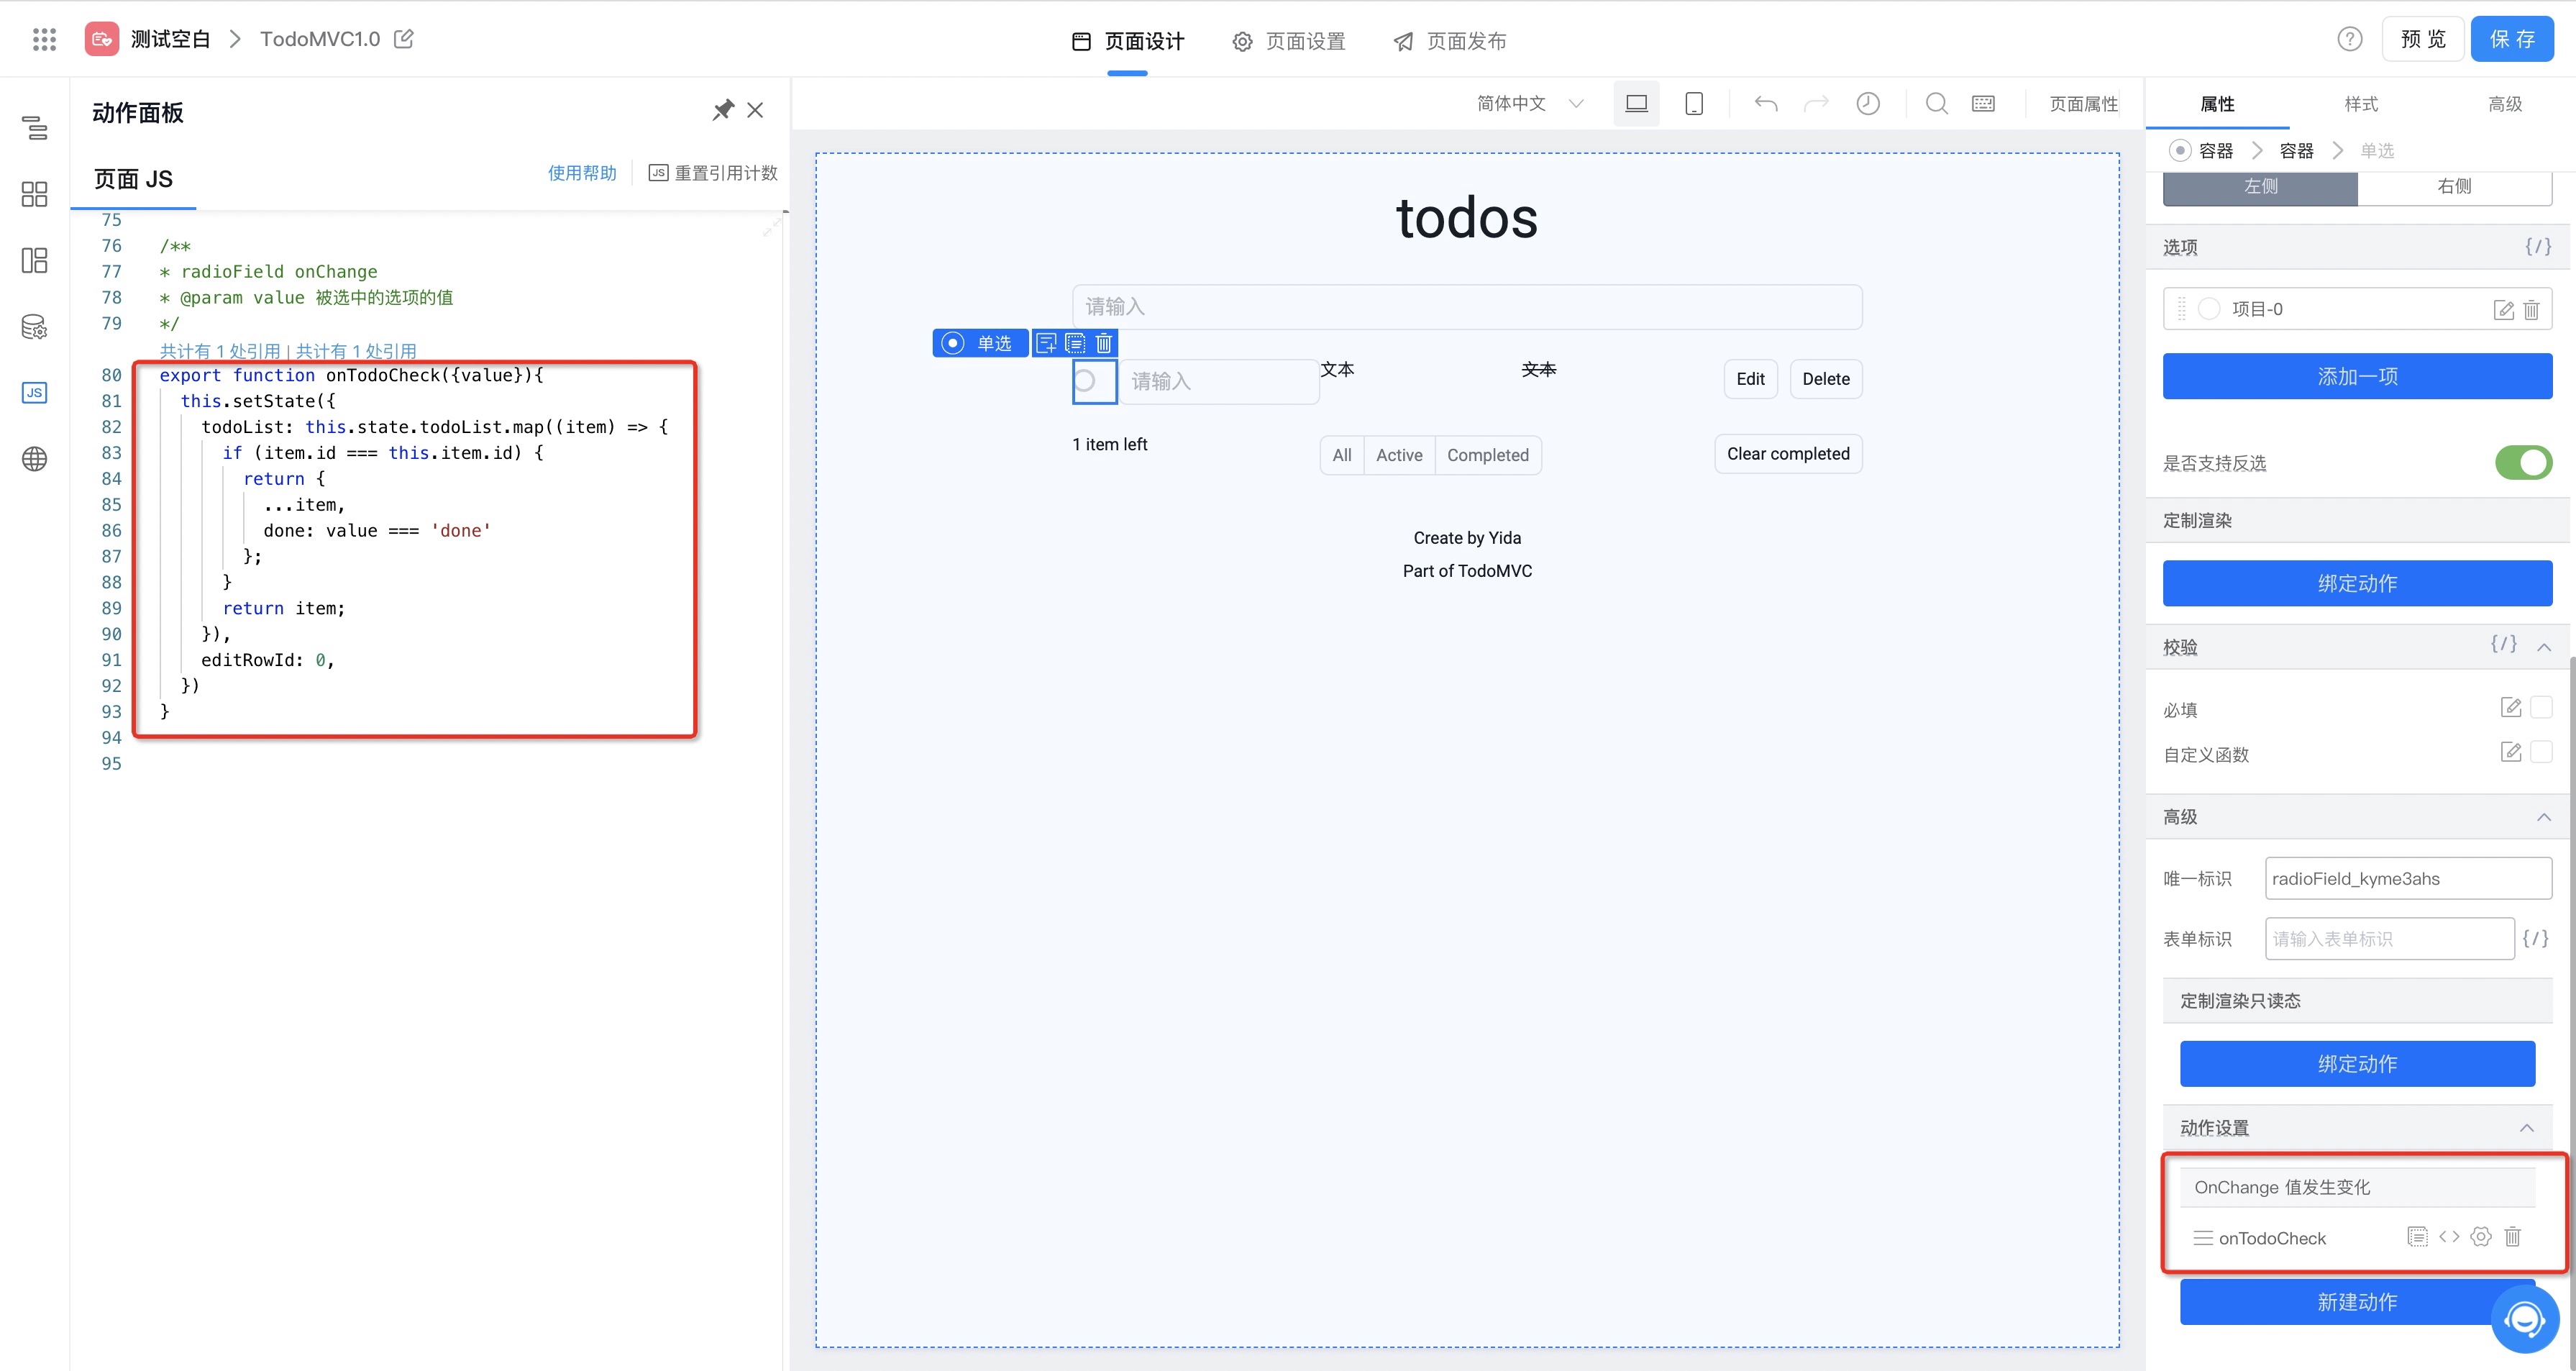Check the 自定义函数 checkbox
The height and width of the screenshot is (1371, 2576).
(x=2540, y=753)
